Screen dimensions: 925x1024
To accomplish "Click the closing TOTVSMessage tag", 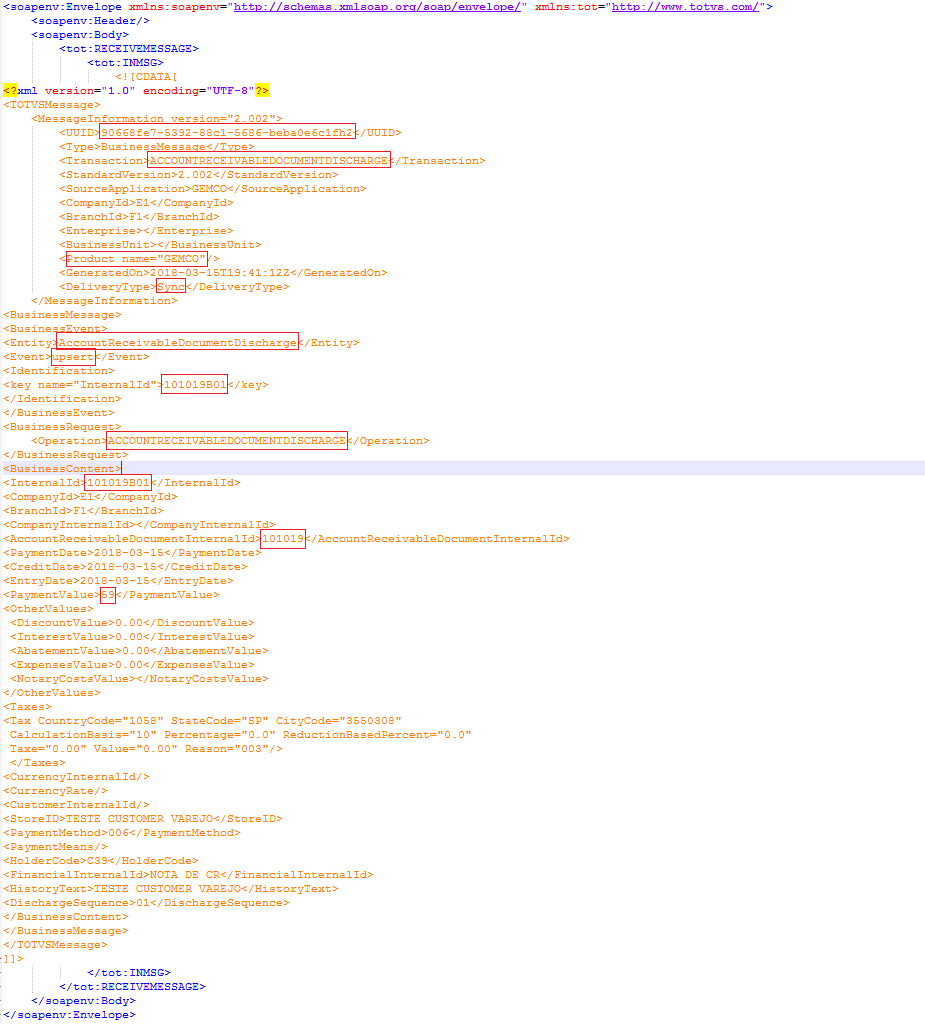I will click(56, 945).
